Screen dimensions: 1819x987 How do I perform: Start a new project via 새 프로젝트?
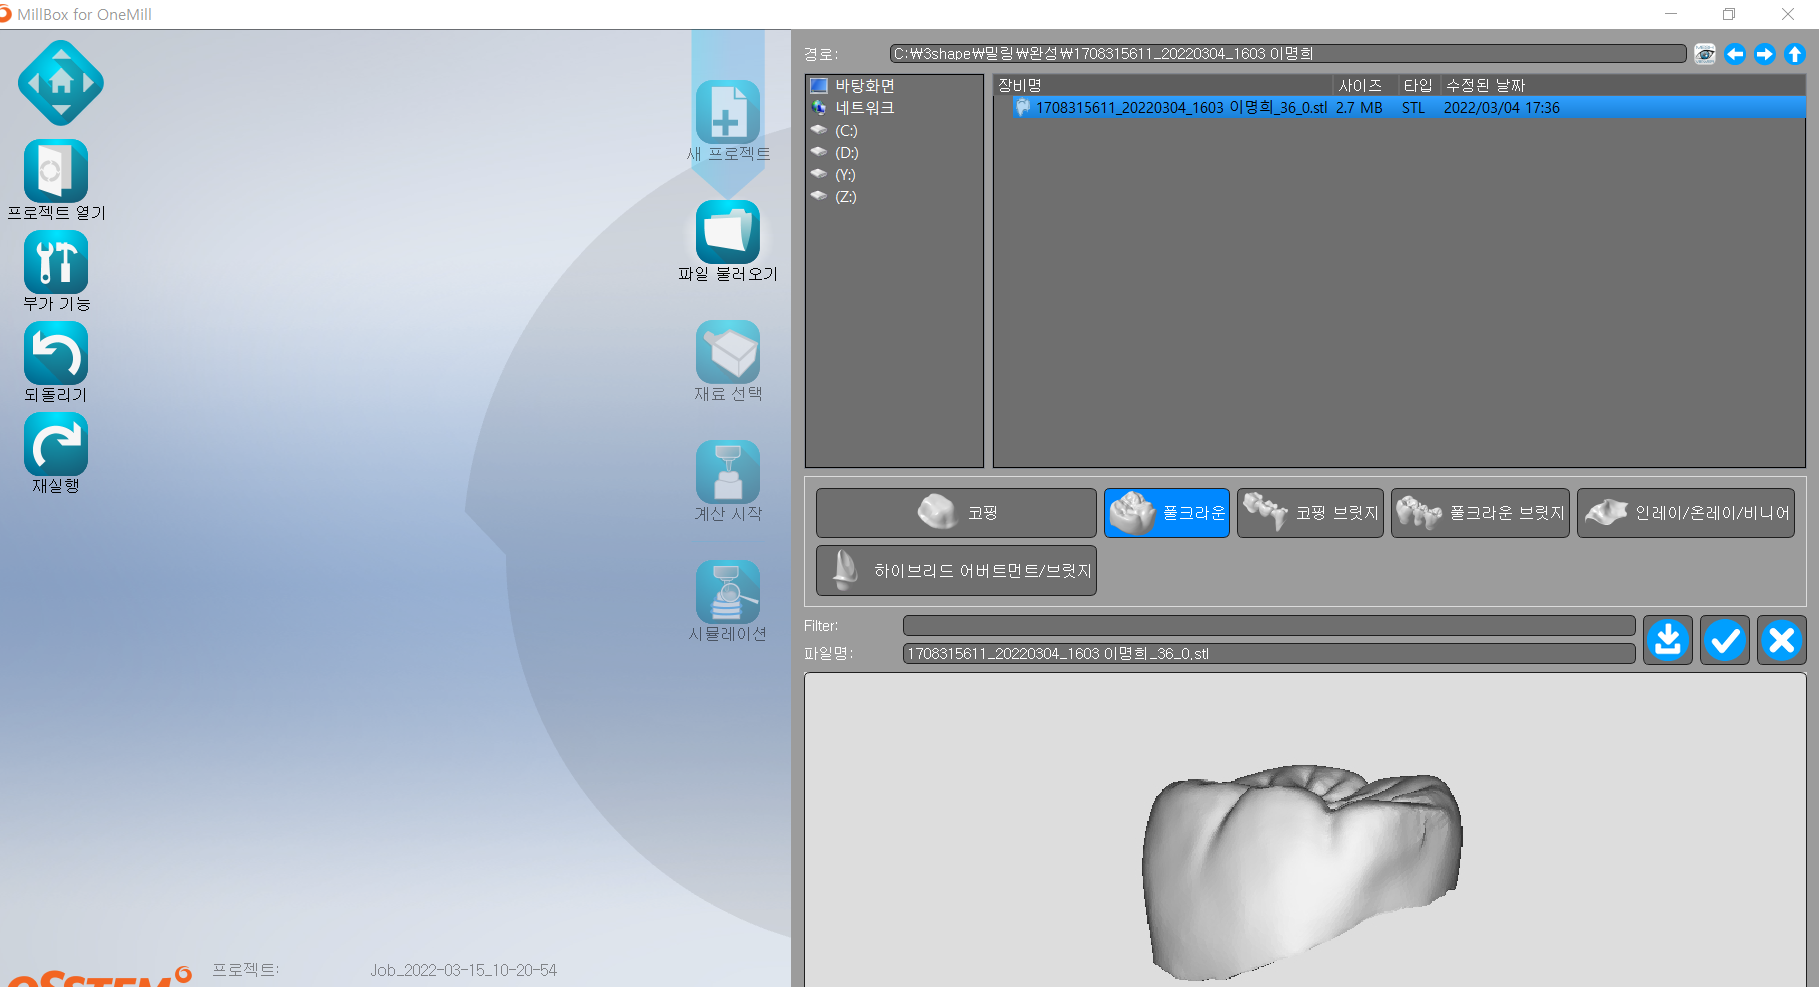coord(728,112)
